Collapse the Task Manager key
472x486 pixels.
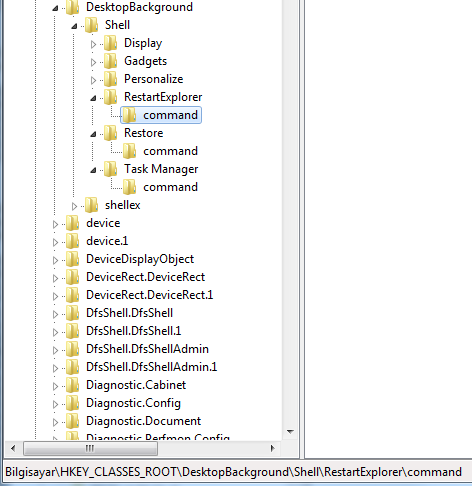[x=93, y=170]
